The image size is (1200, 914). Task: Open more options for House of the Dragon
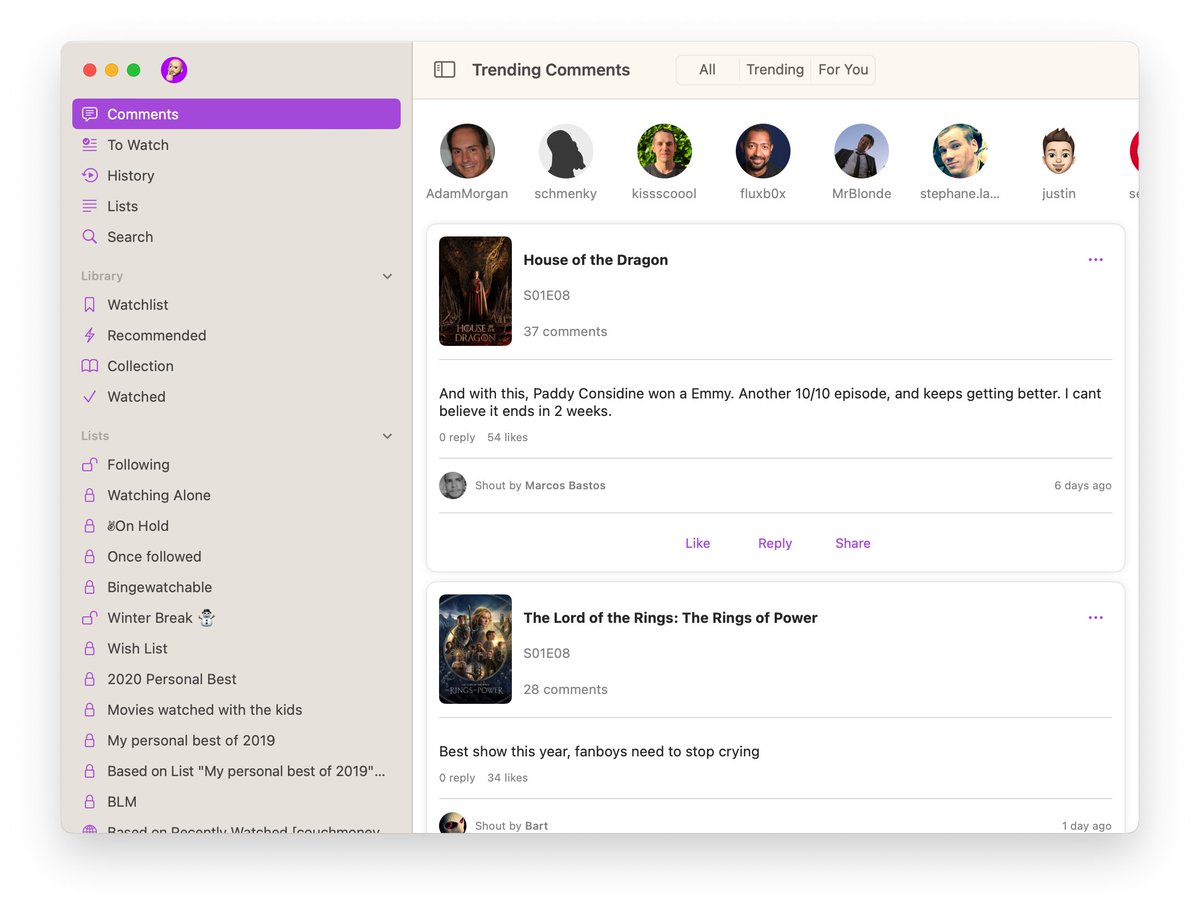point(1095,260)
